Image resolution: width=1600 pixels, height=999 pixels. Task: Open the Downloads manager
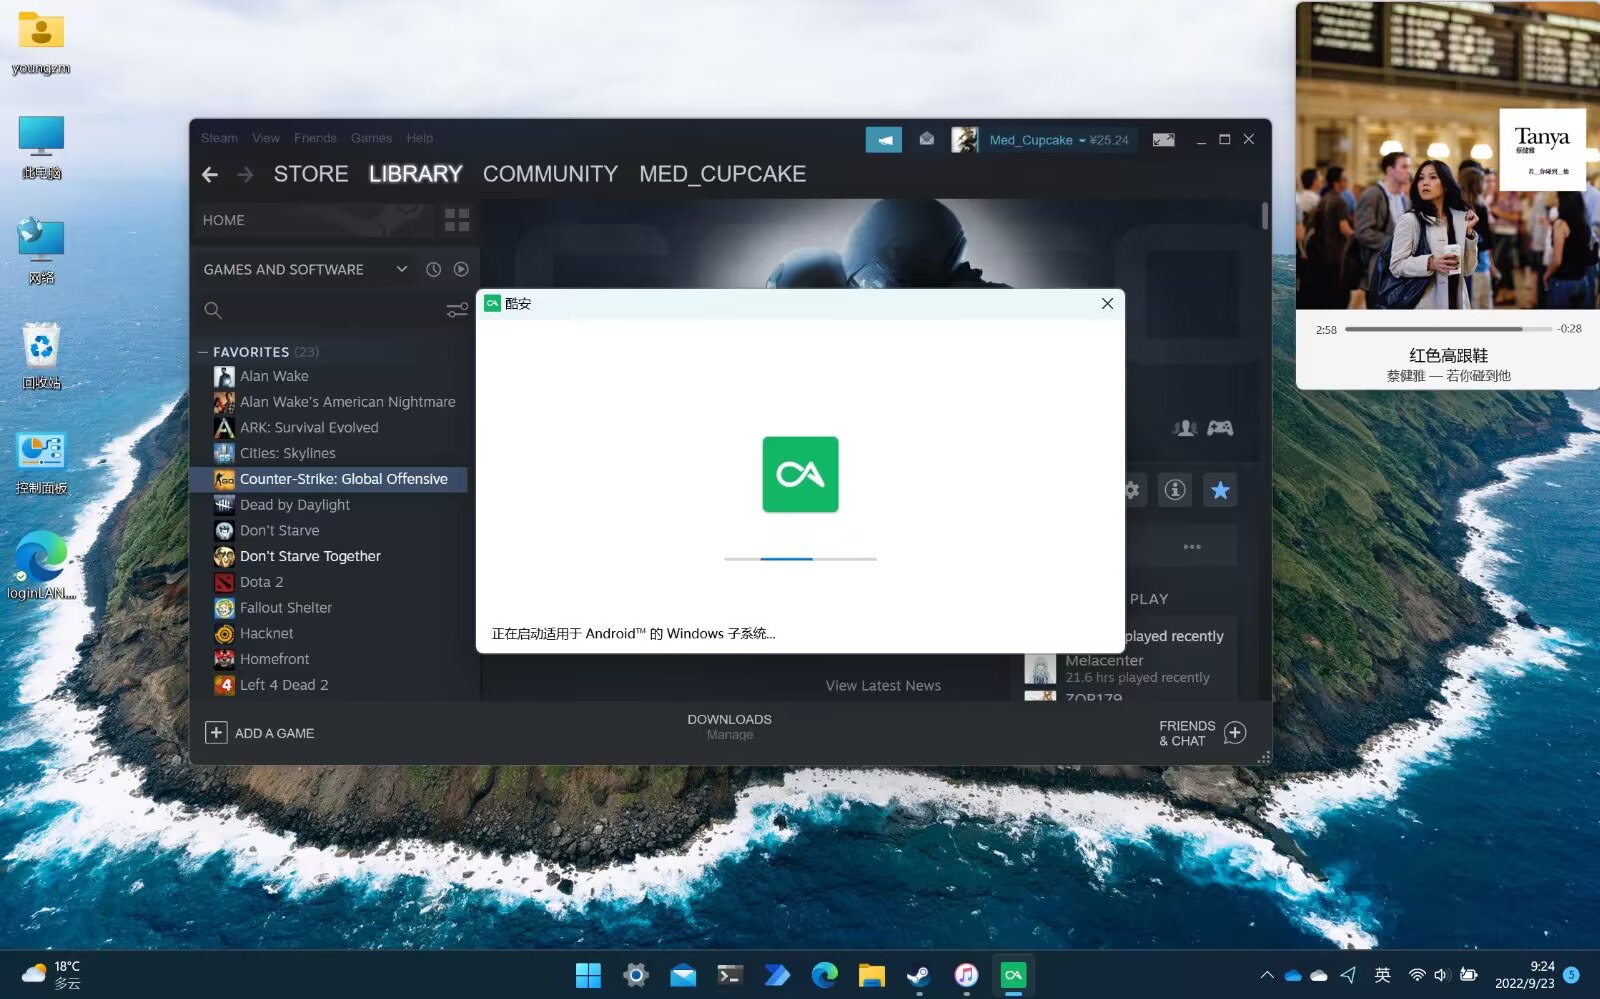(x=729, y=726)
